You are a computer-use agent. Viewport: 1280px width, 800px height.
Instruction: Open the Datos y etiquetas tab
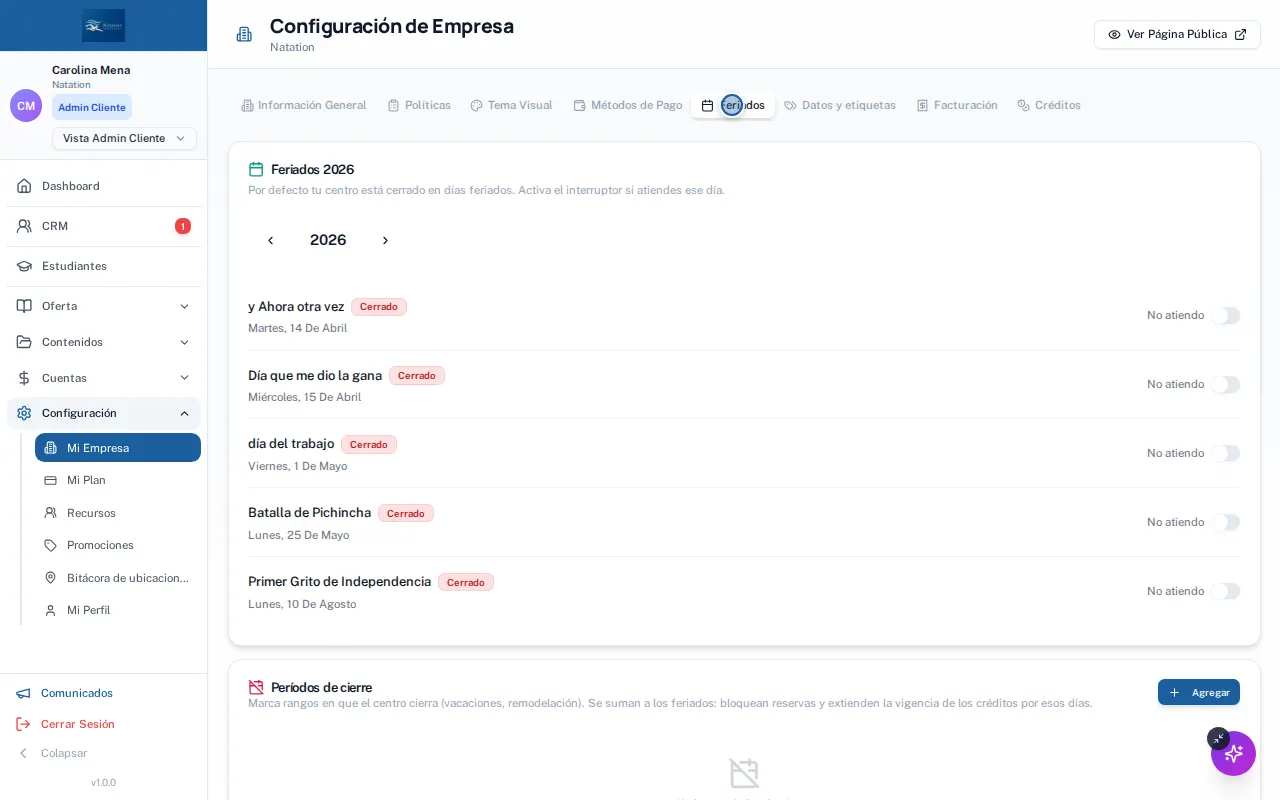pyautogui.click(x=840, y=105)
